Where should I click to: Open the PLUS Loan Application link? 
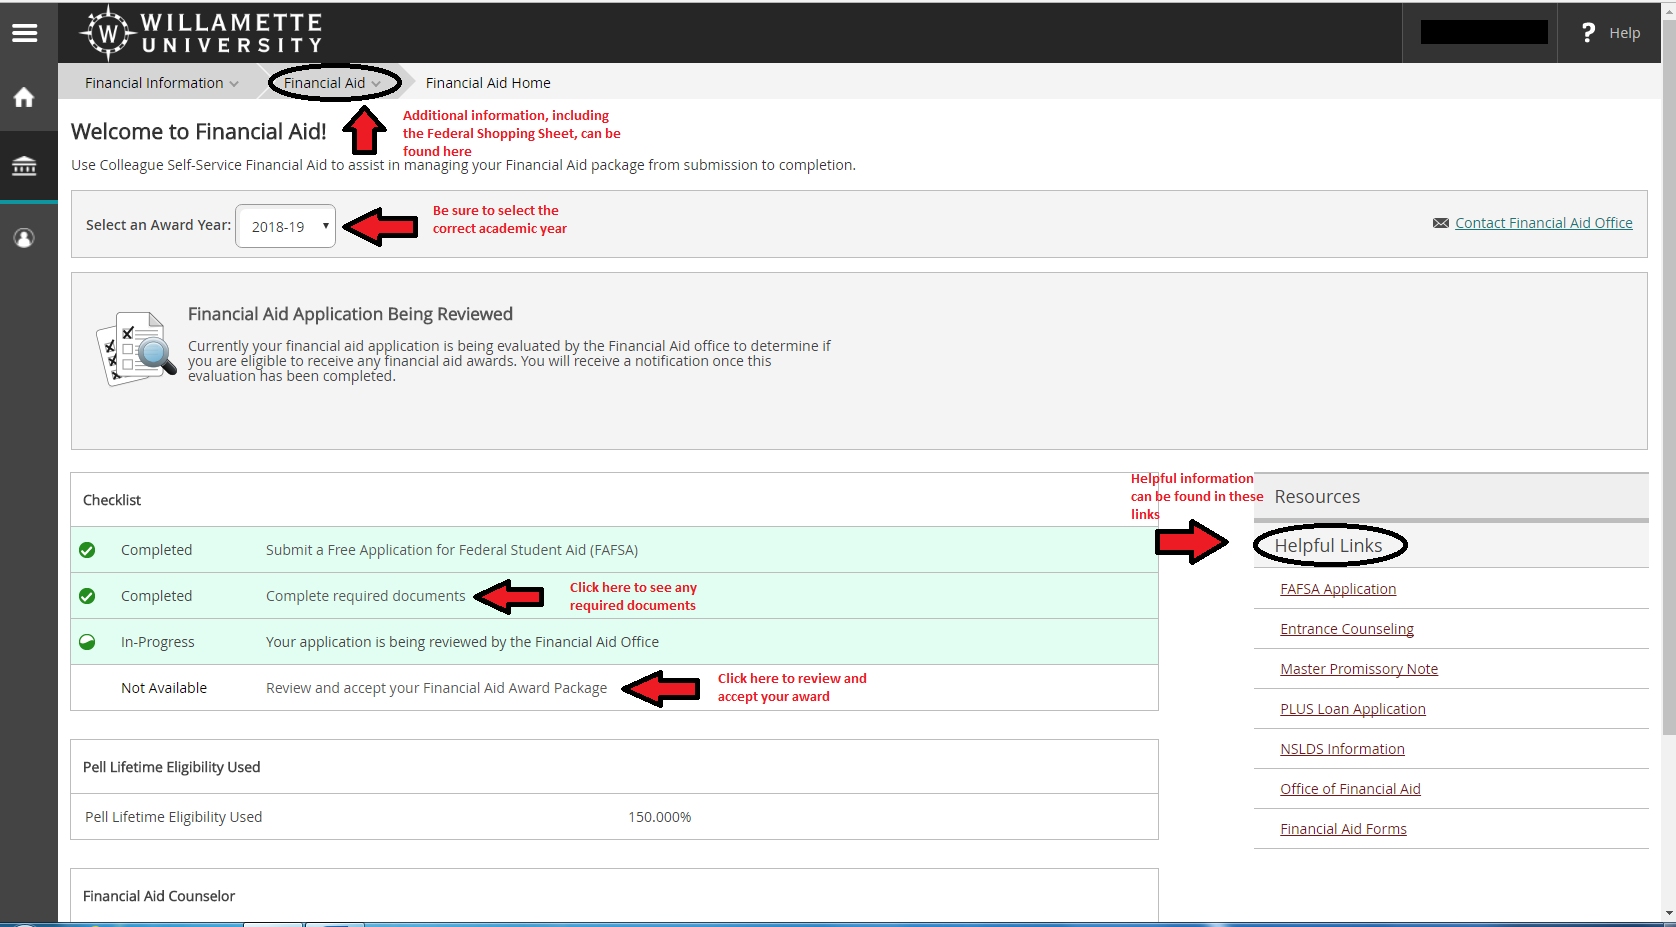(1353, 709)
